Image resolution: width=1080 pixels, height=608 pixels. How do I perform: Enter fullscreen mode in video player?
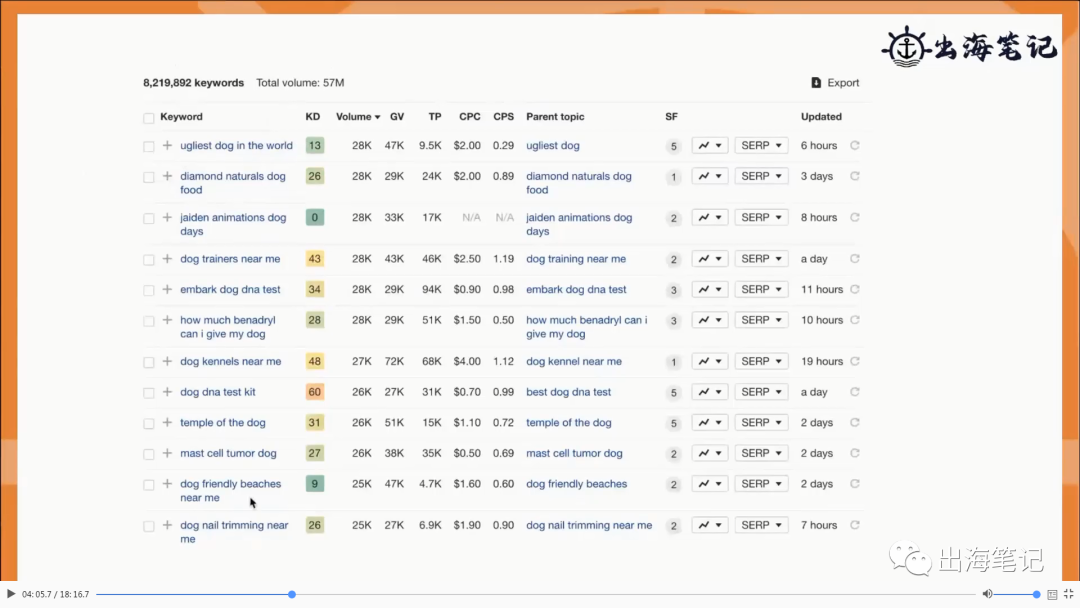coord(1068,594)
